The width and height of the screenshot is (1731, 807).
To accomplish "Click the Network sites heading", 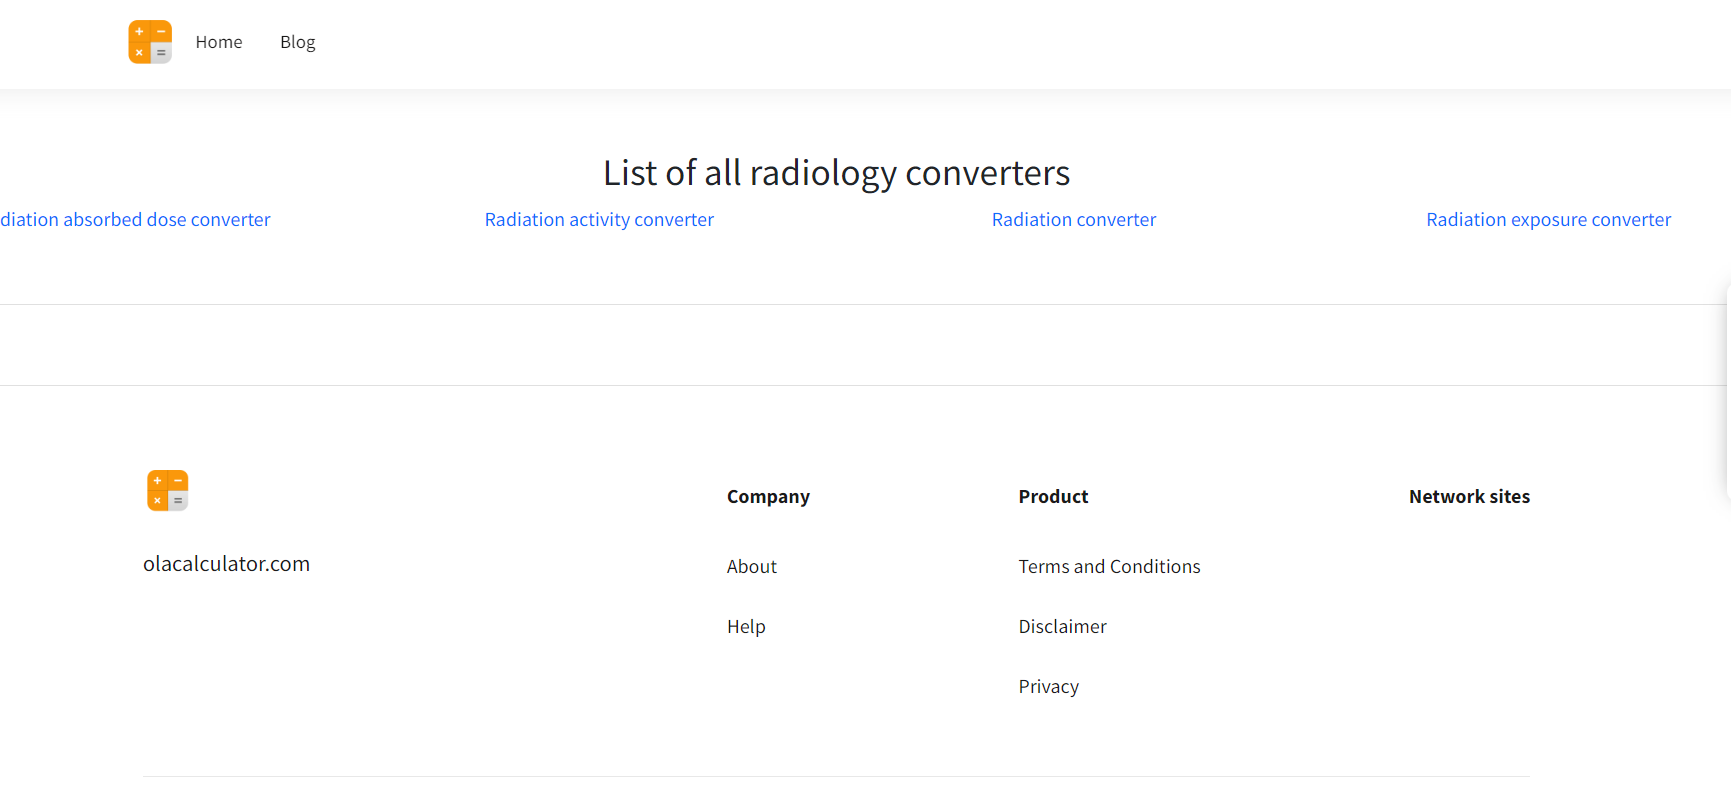I will click(x=1469, y=496).
